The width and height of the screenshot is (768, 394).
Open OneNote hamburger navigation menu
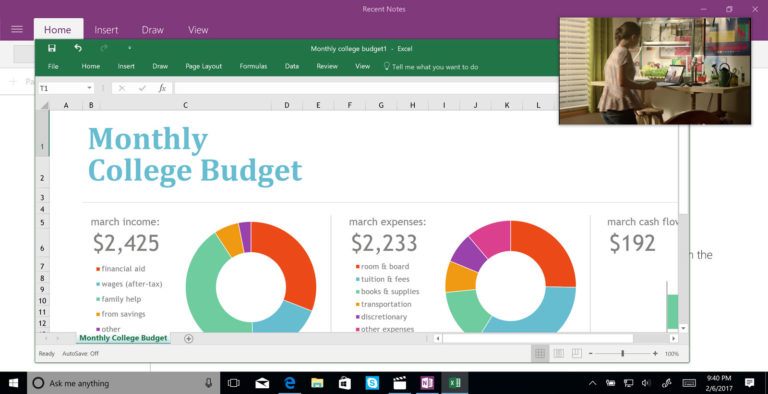(x=17, y=29)
